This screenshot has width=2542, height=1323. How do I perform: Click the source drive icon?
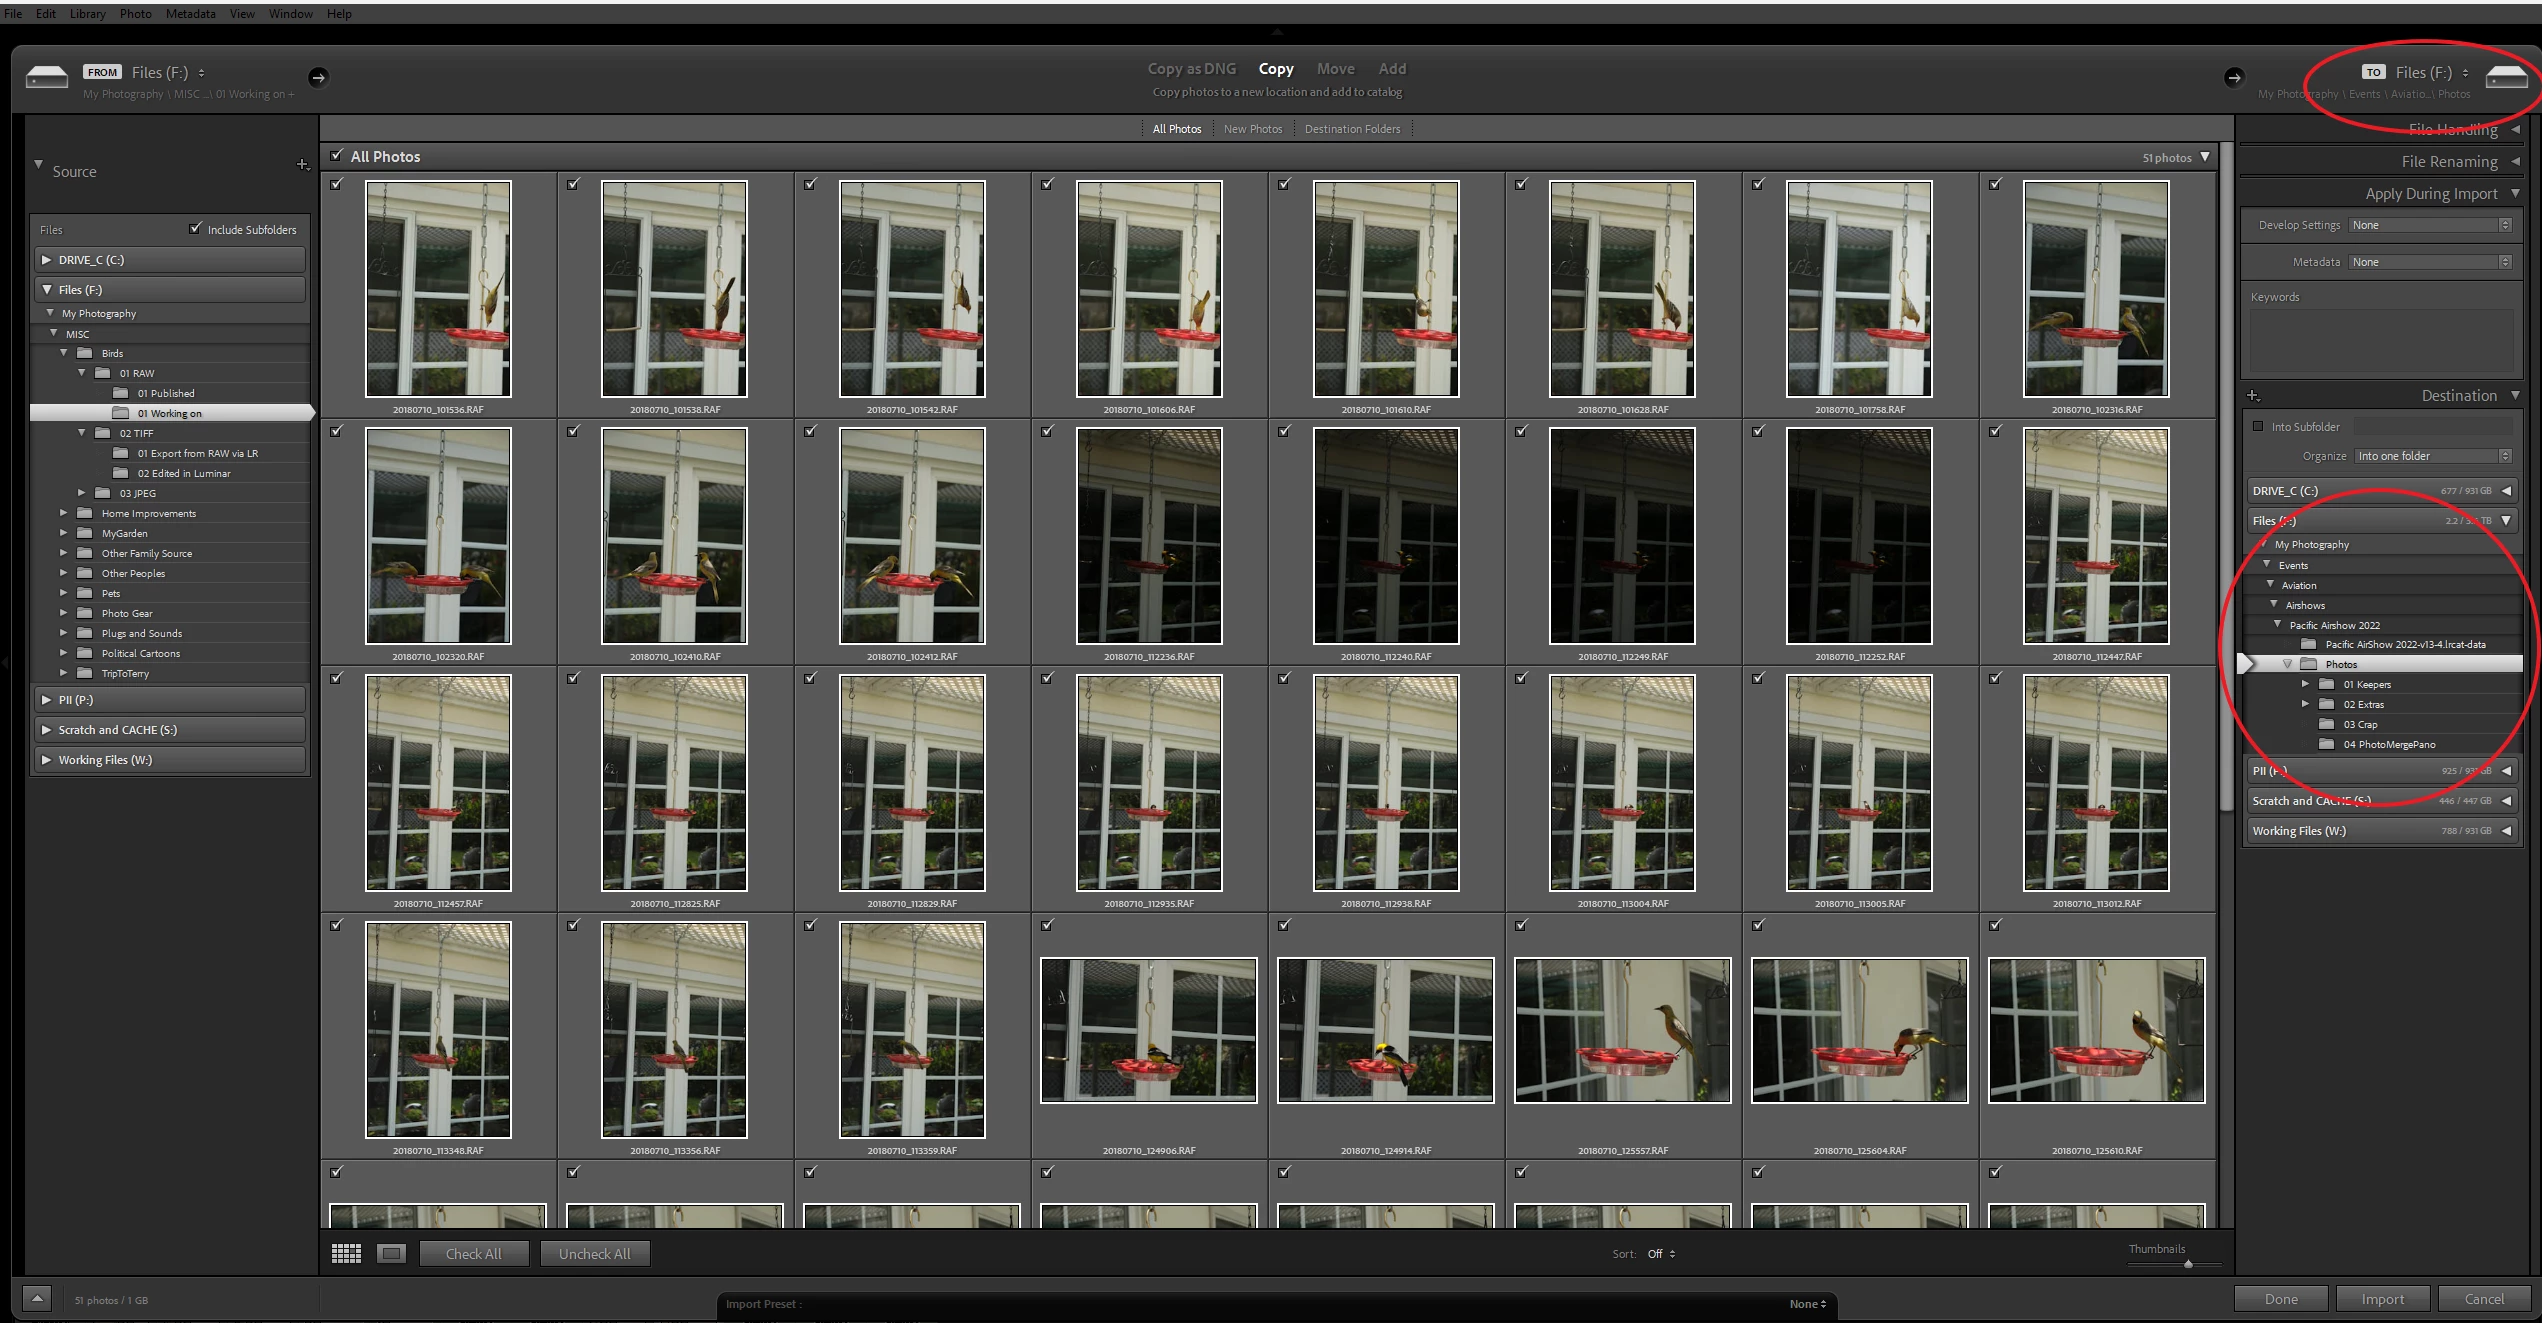click(47, 77)
